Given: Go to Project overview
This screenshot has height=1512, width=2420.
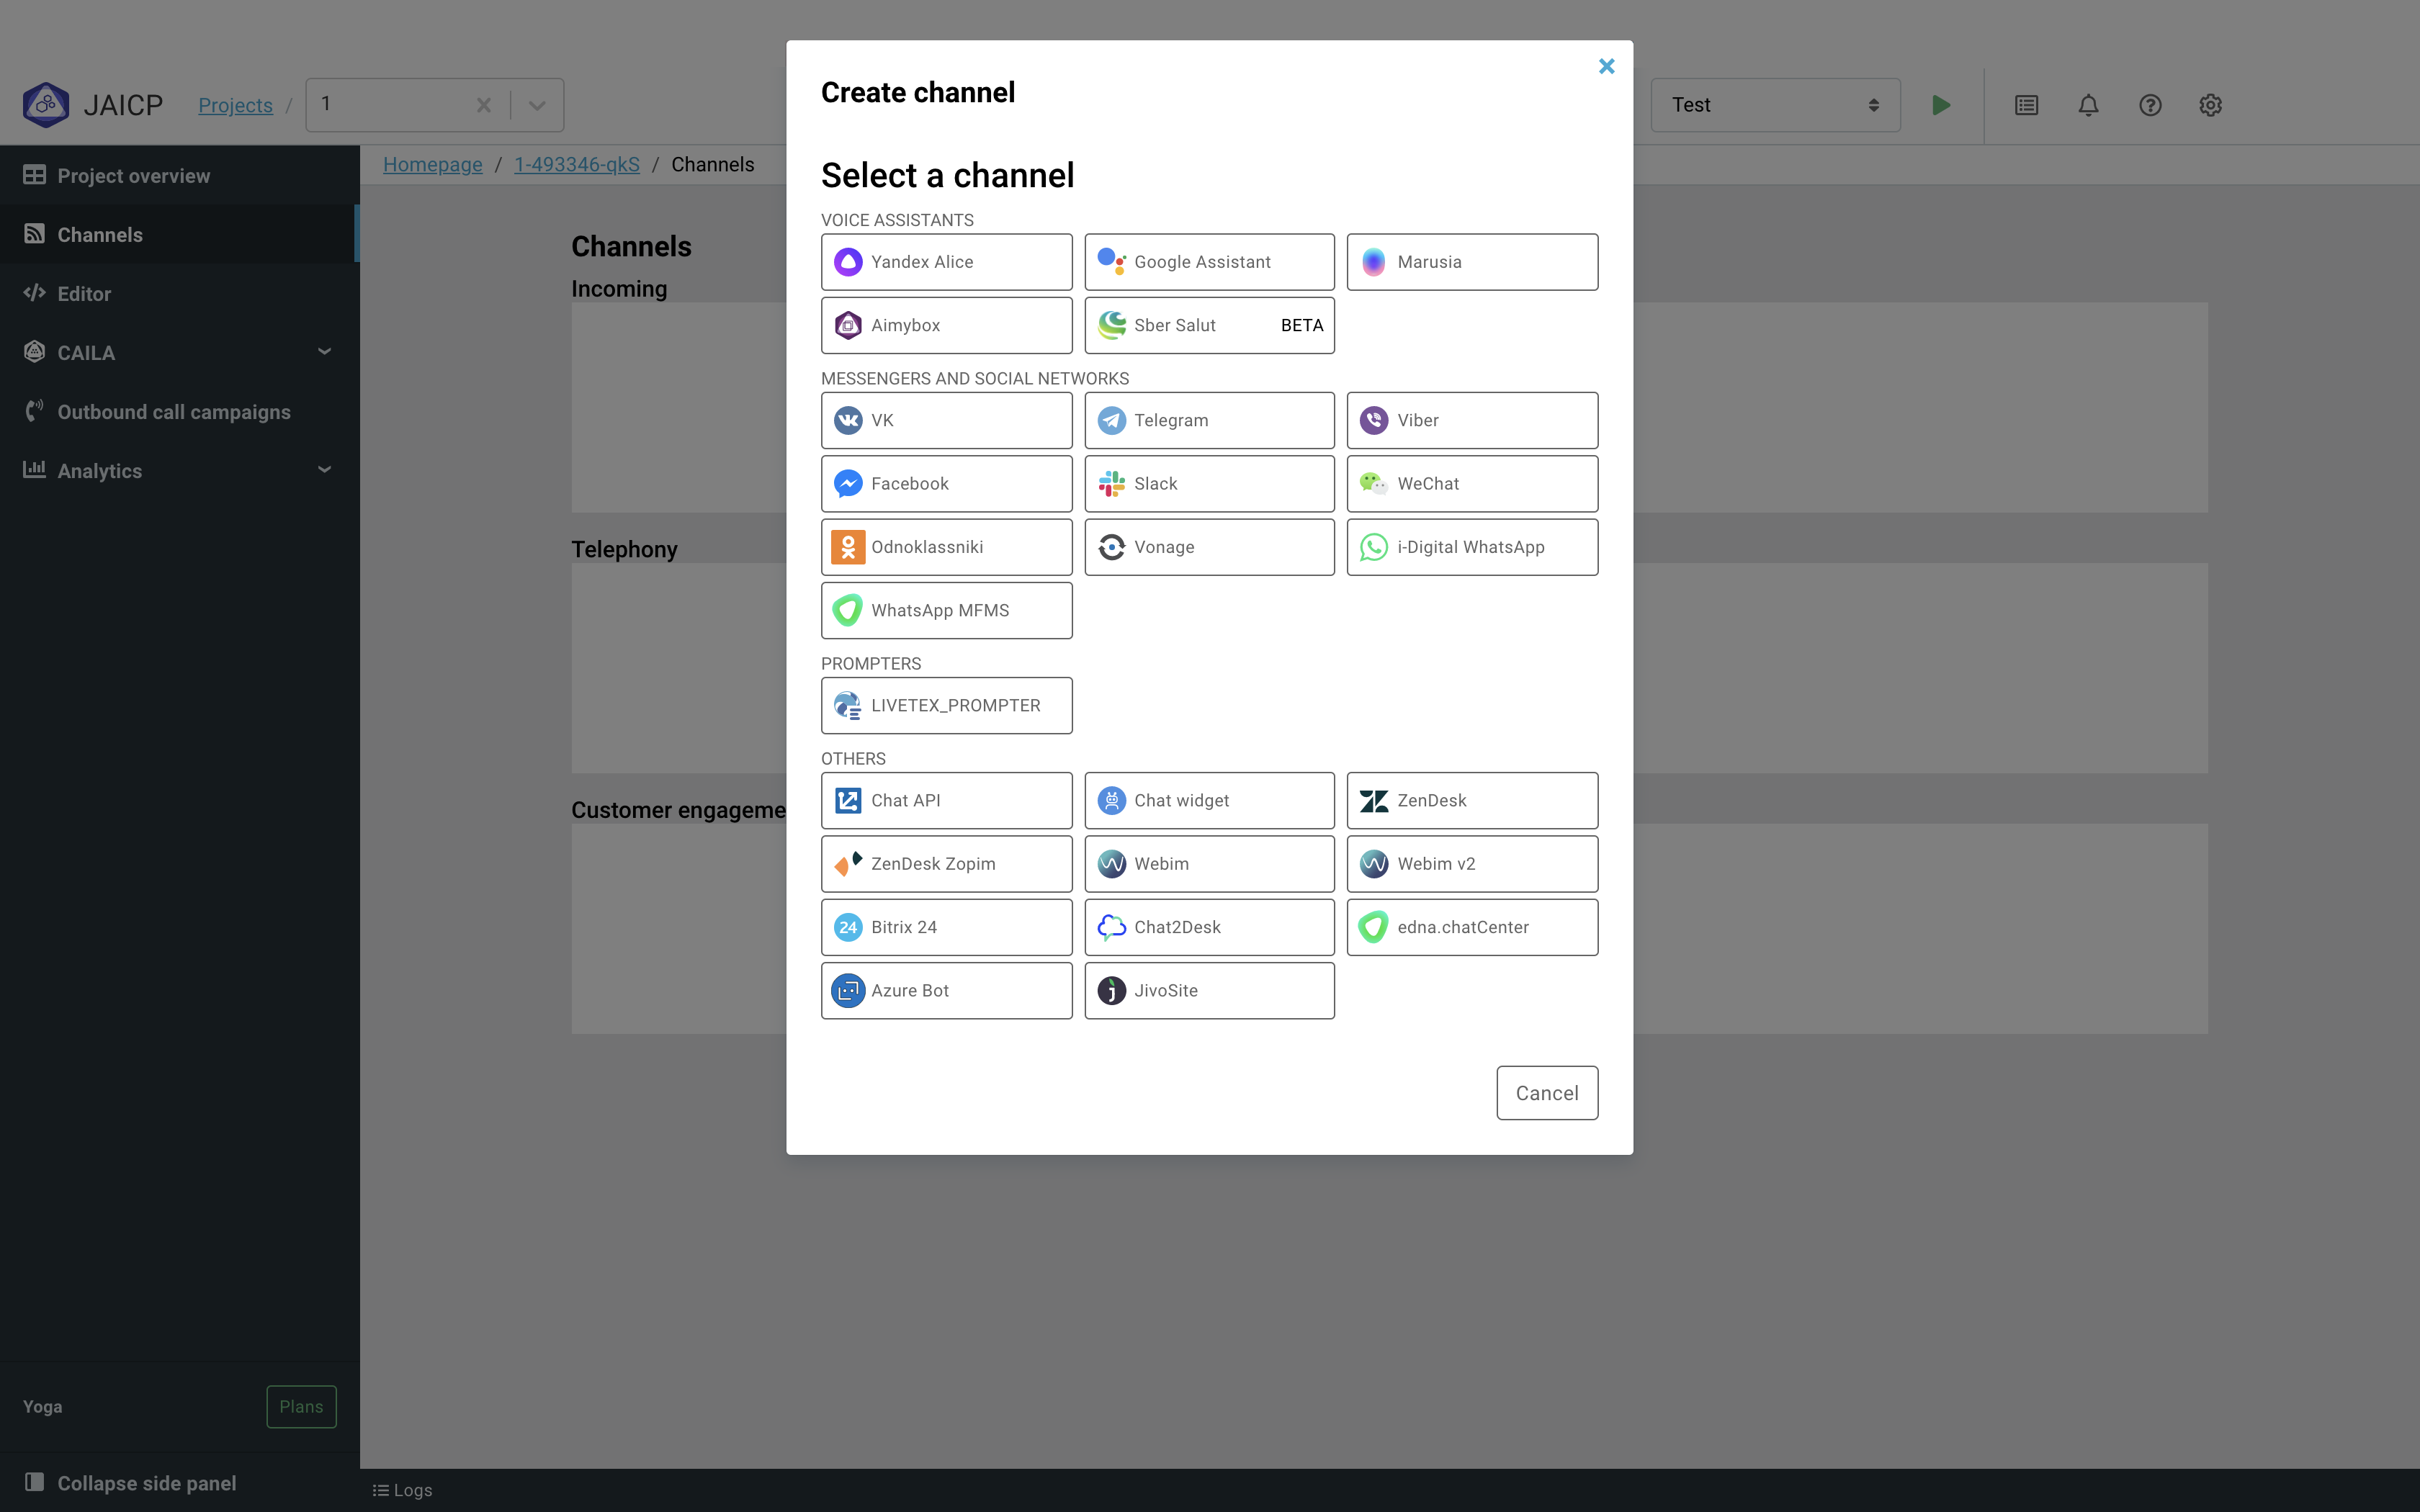Looking at the screenshot, I should point(133,175).
